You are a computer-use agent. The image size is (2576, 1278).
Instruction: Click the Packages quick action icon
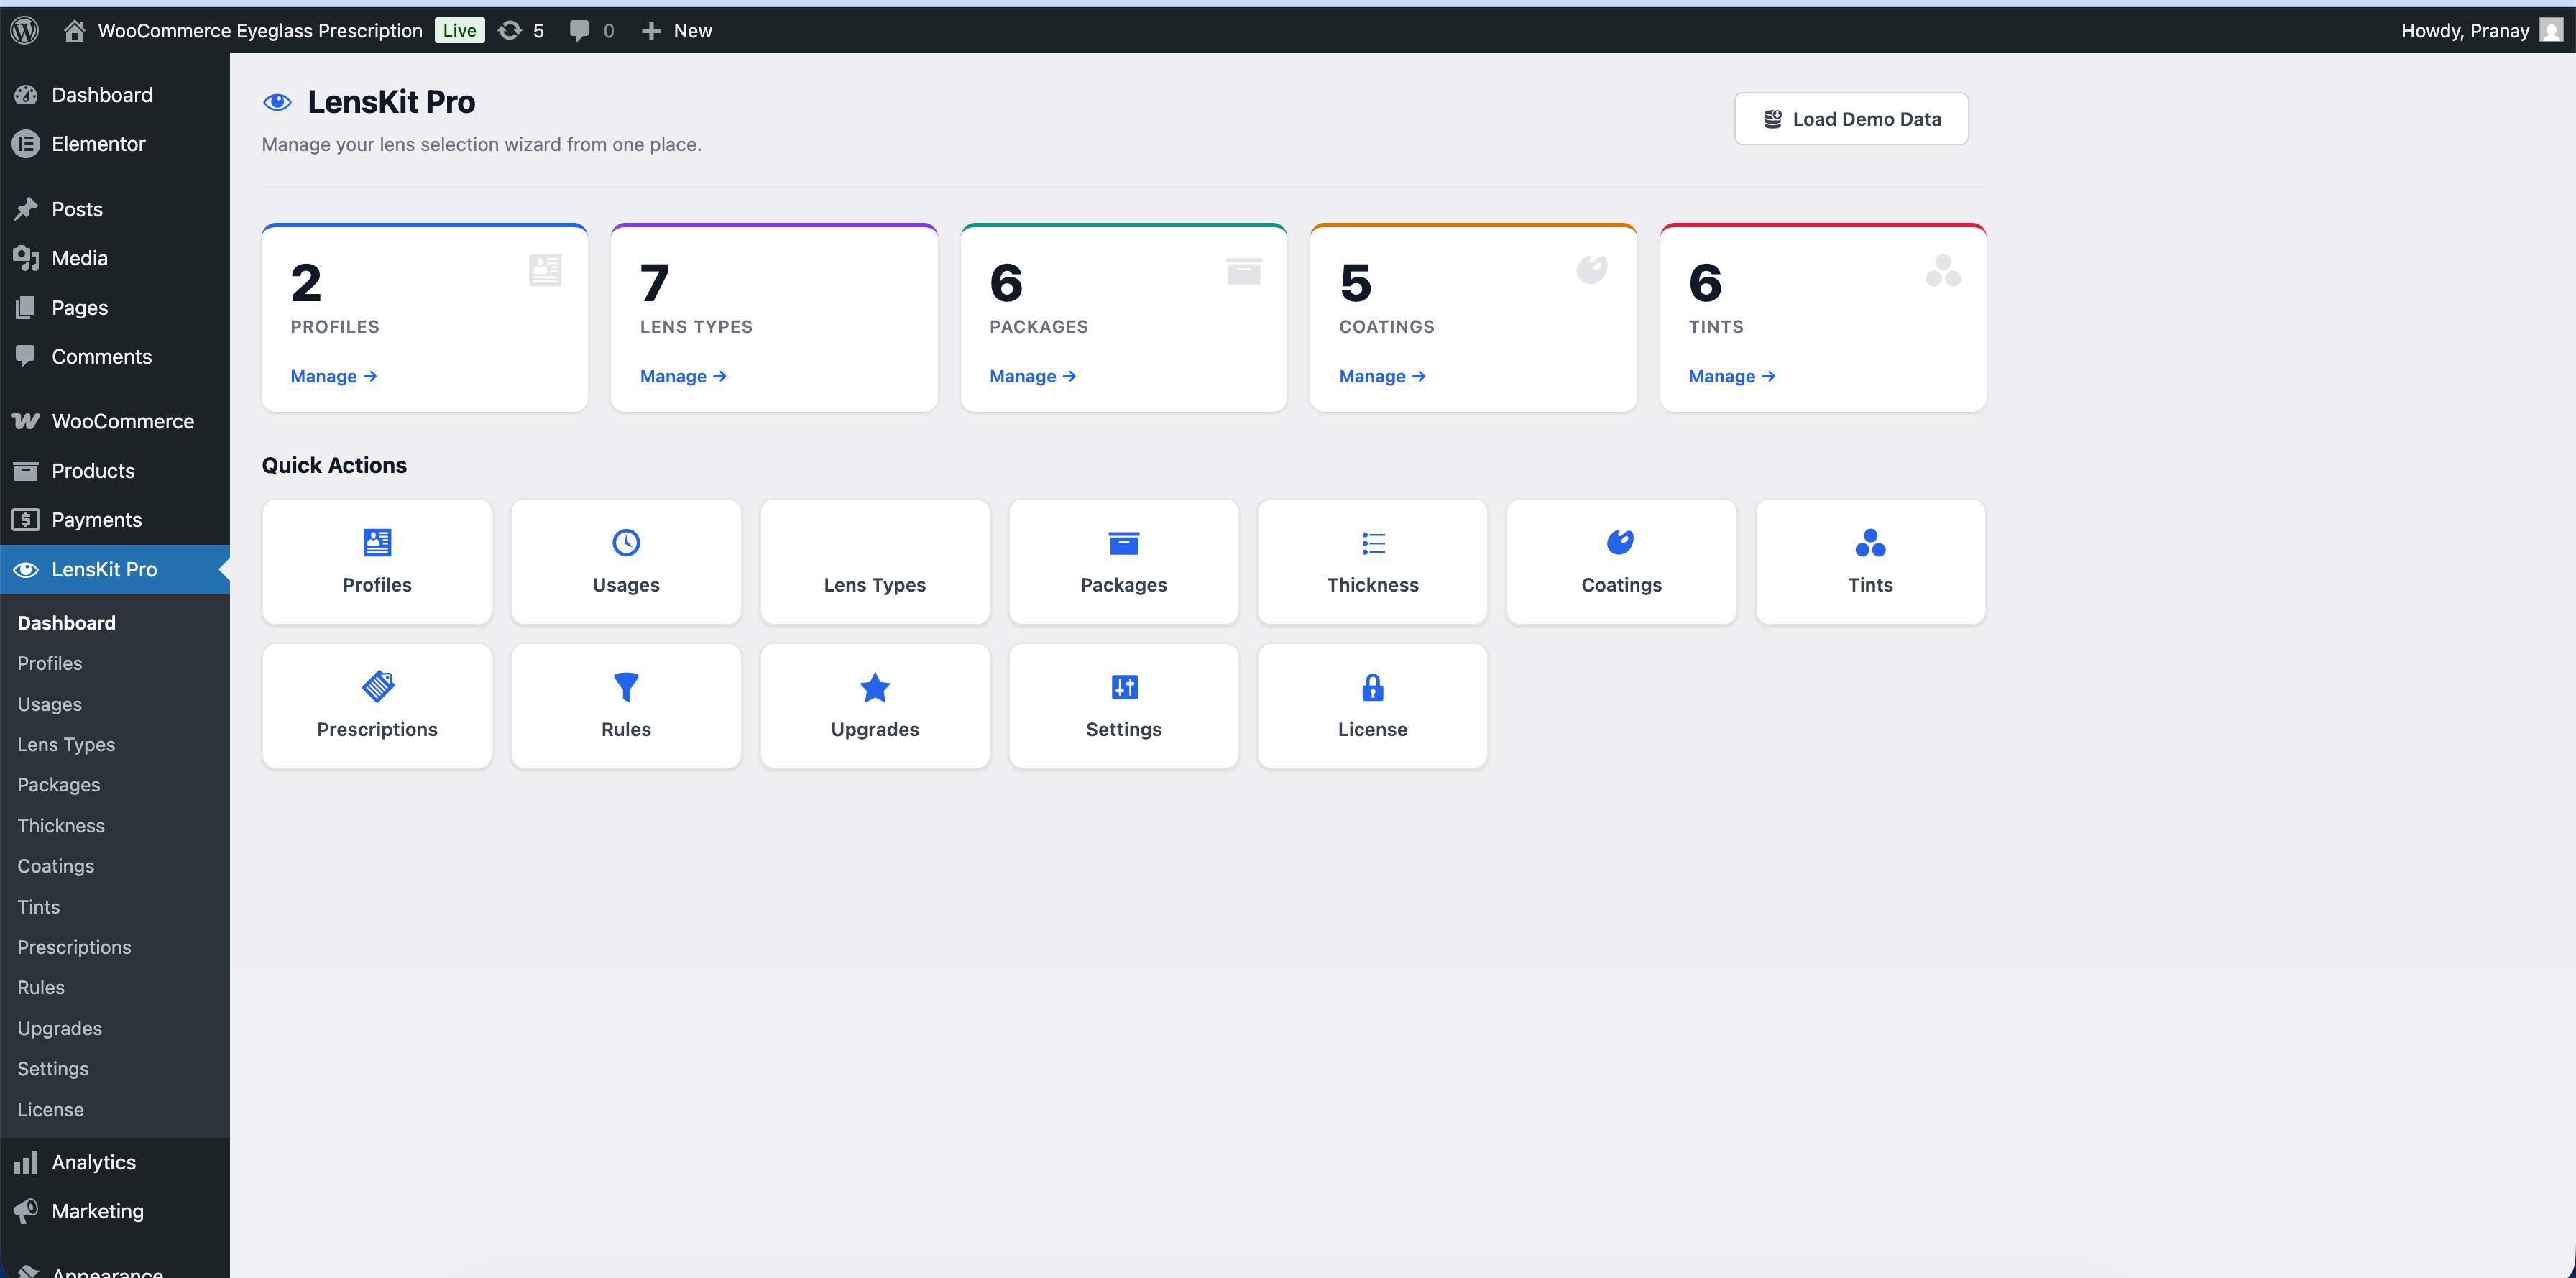point(1123,542)
